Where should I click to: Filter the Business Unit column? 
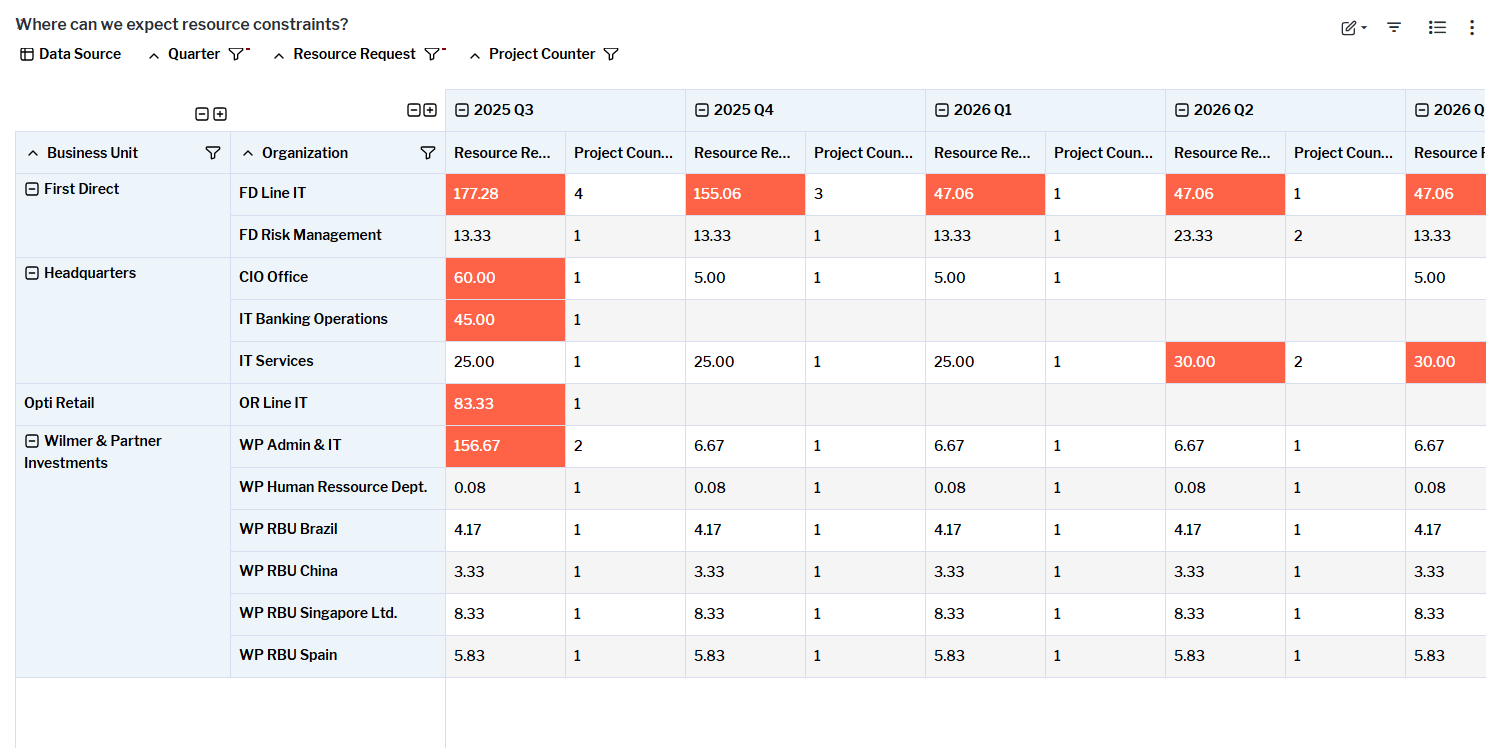tap(212, 153)
